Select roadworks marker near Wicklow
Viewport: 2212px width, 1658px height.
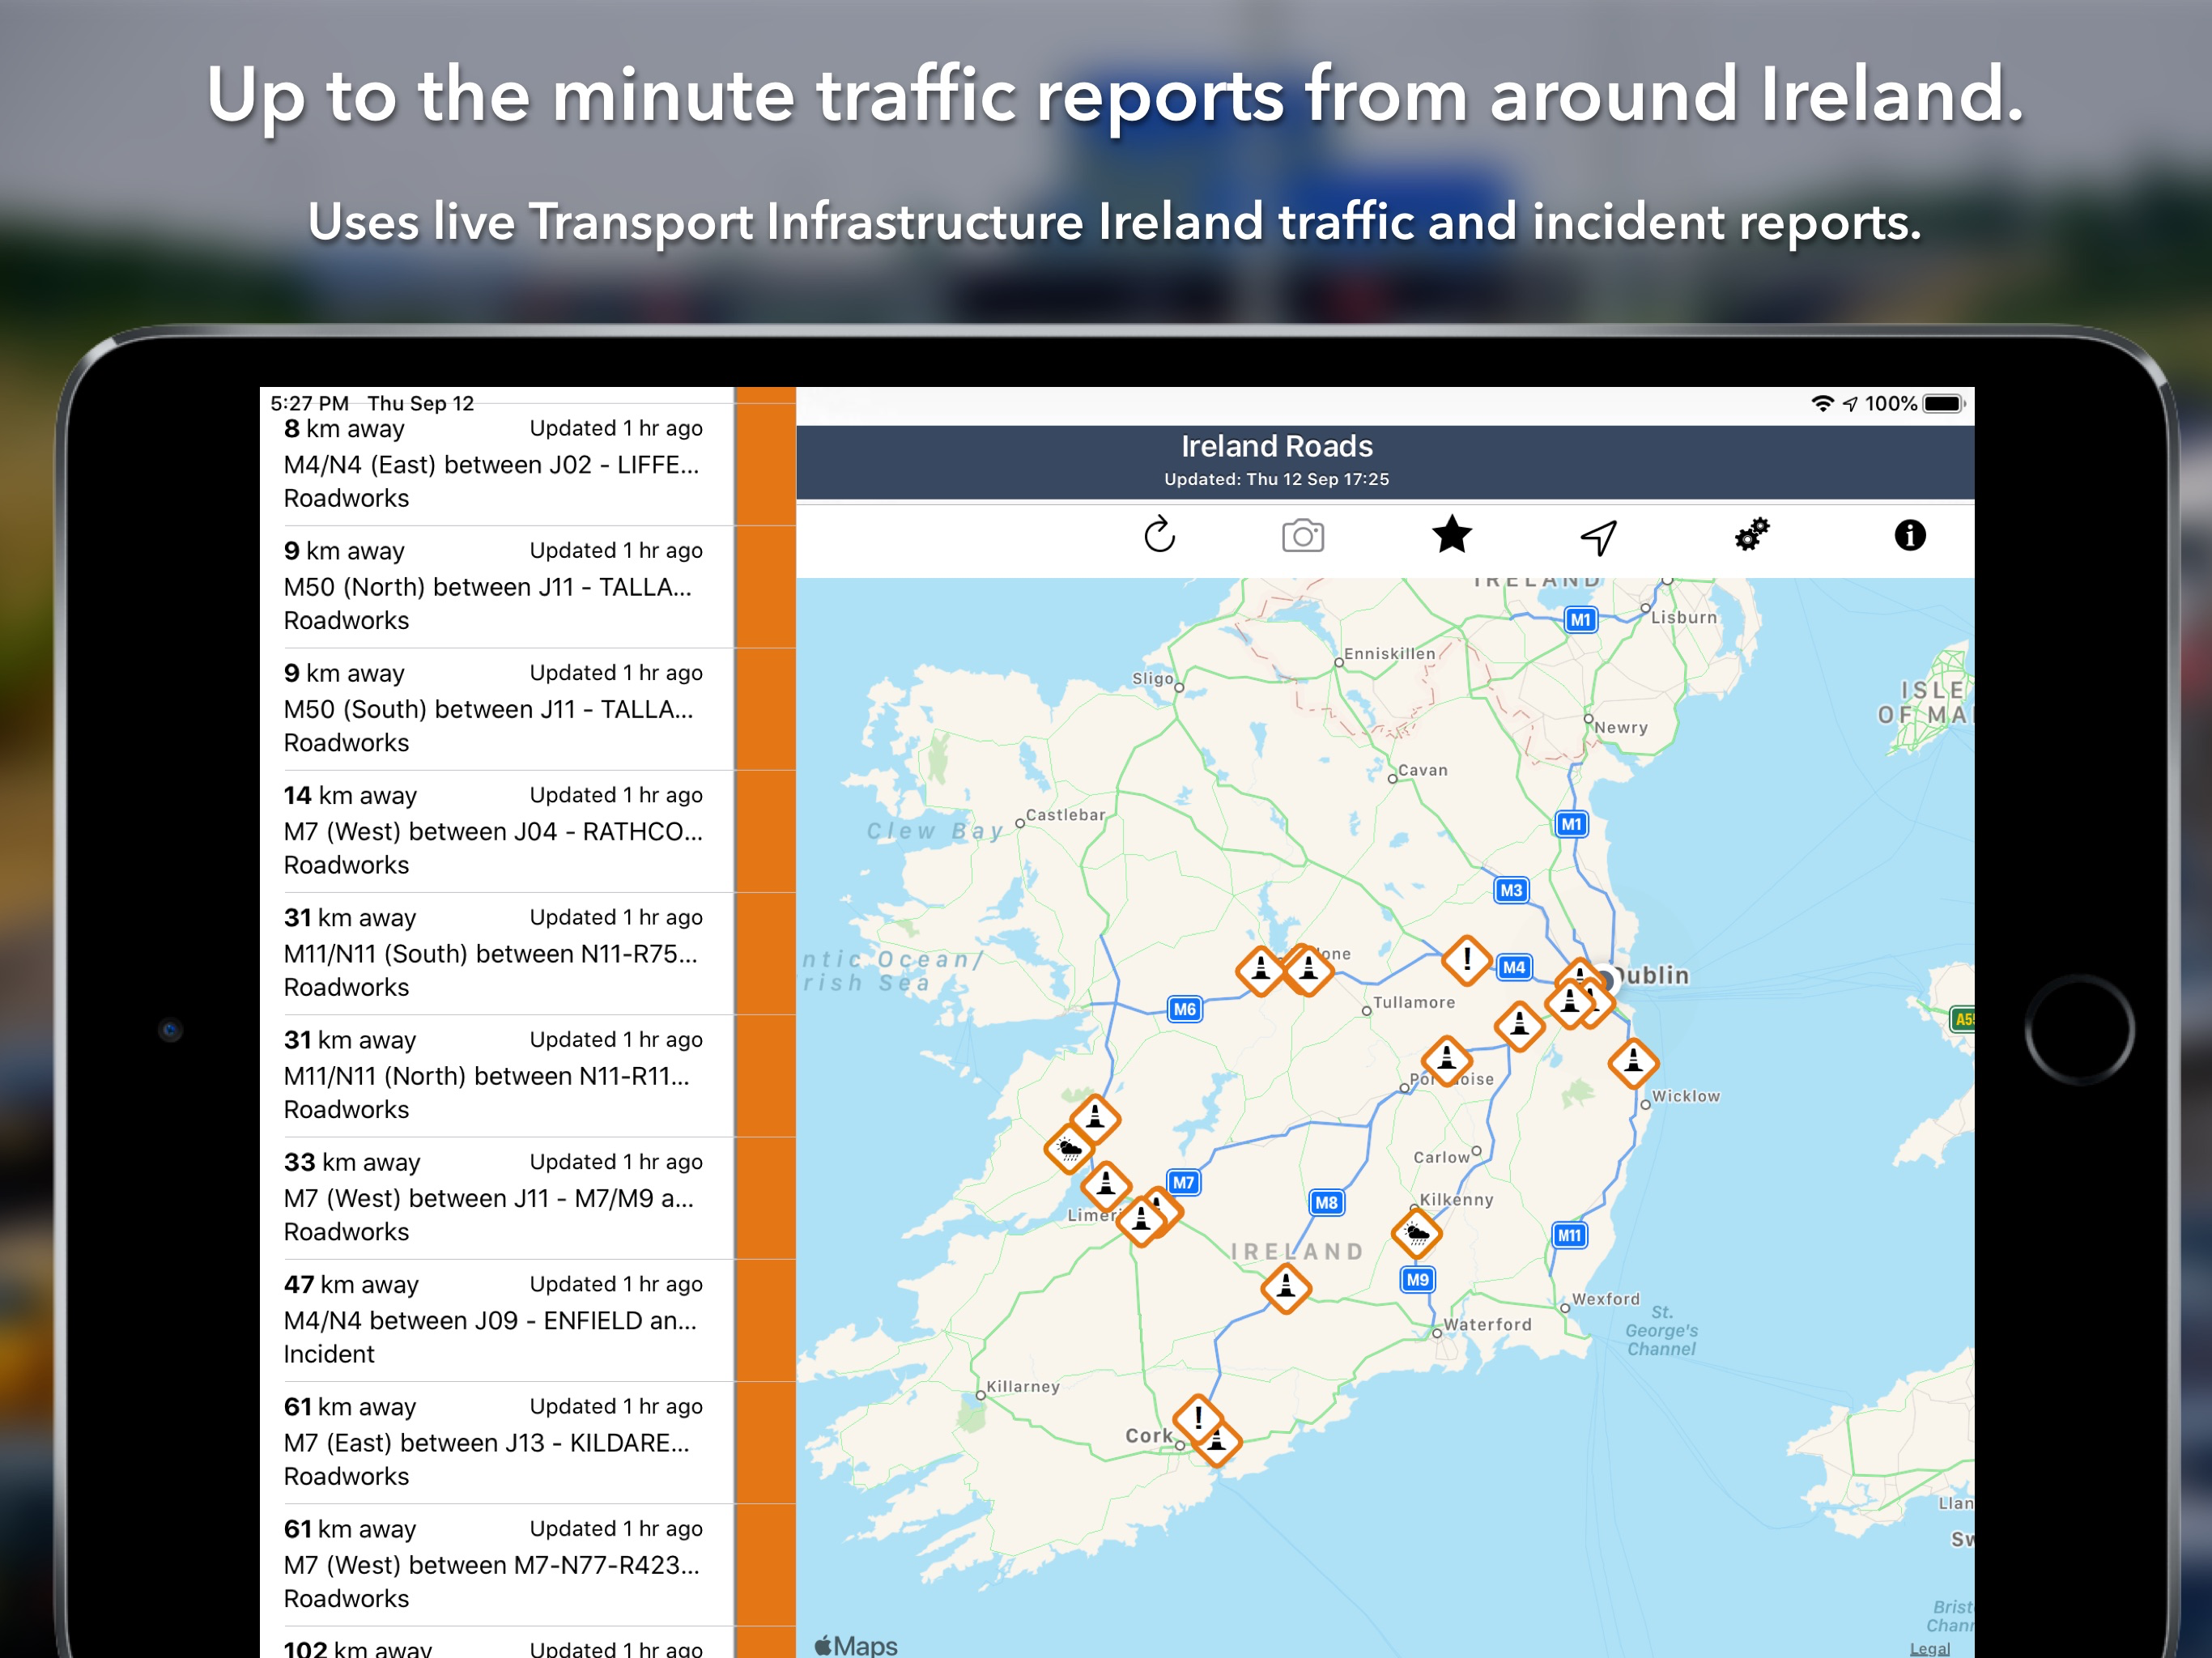pyautogui.click(x=1633, y=1063)
